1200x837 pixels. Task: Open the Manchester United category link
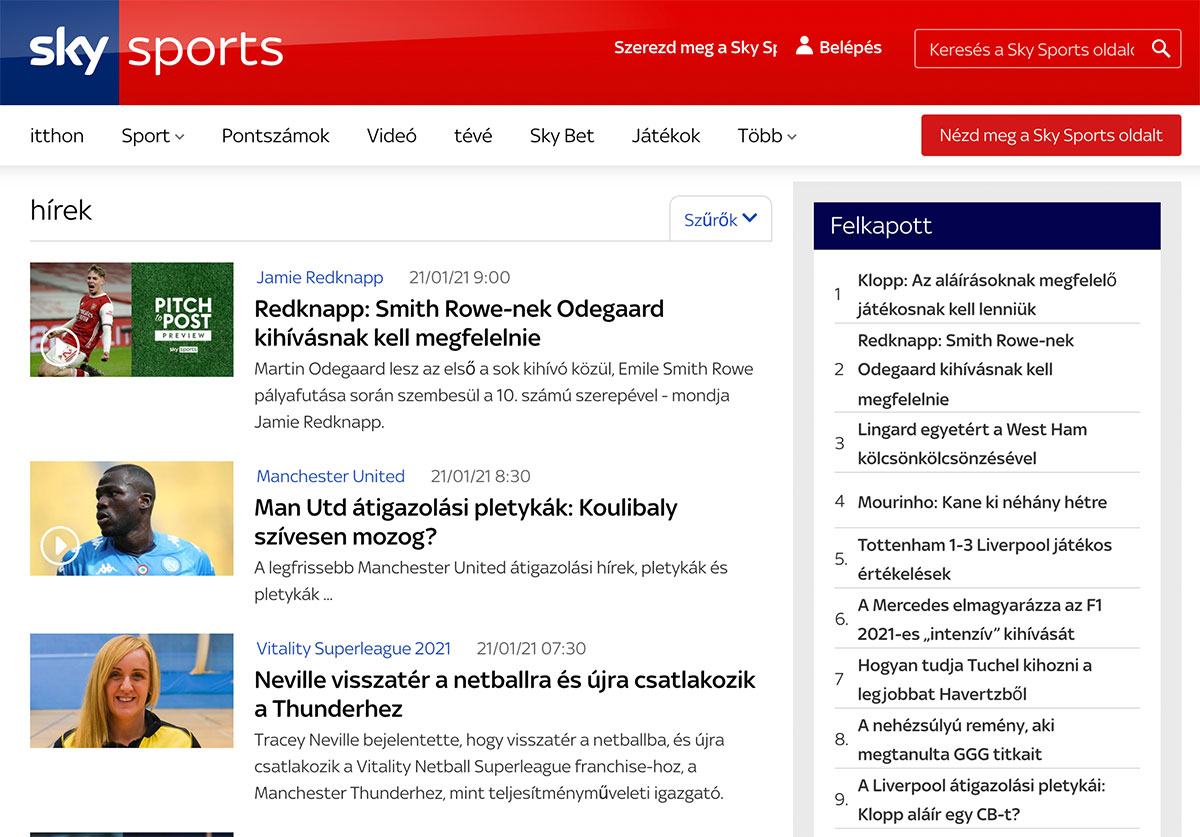(331, 476)
